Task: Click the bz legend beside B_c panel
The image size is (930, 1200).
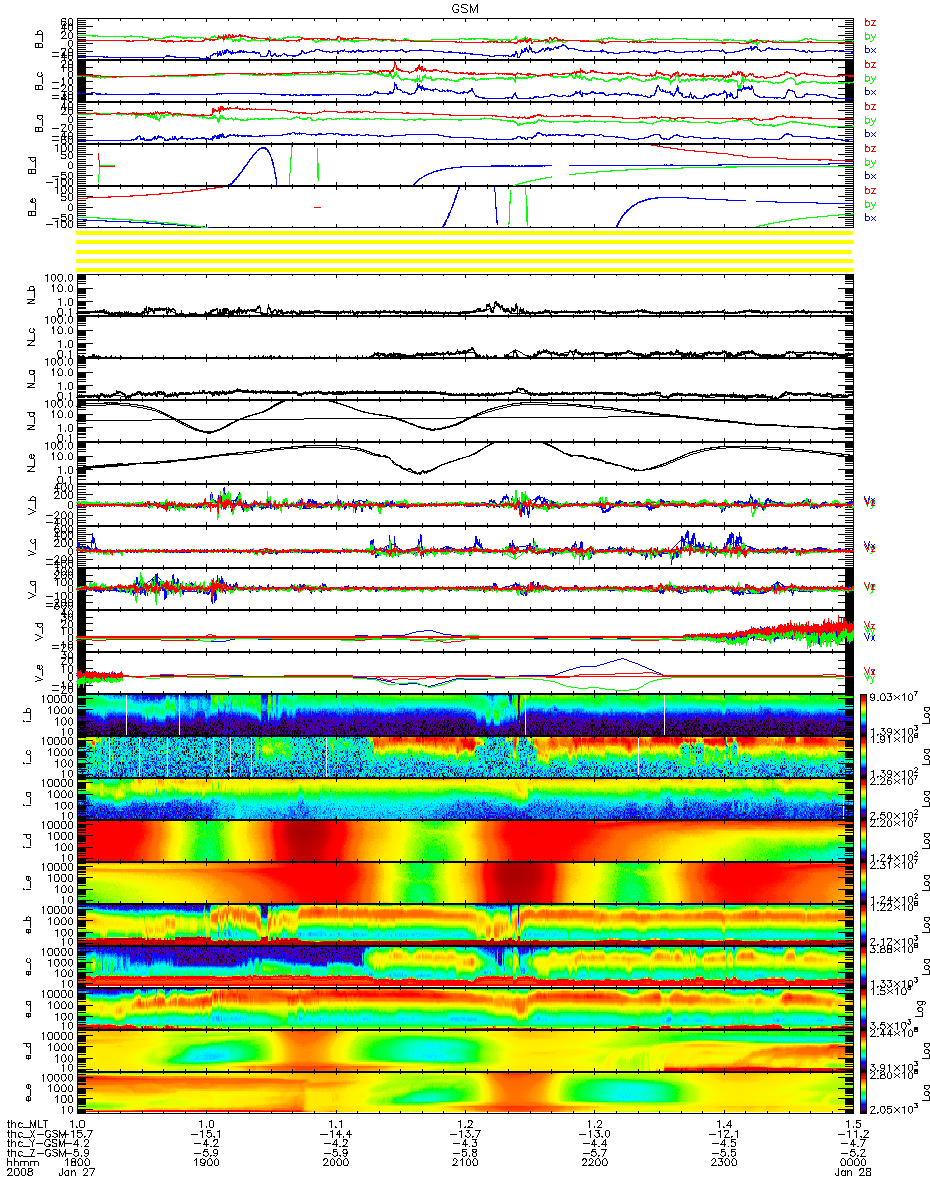Action: click(869, 65)
